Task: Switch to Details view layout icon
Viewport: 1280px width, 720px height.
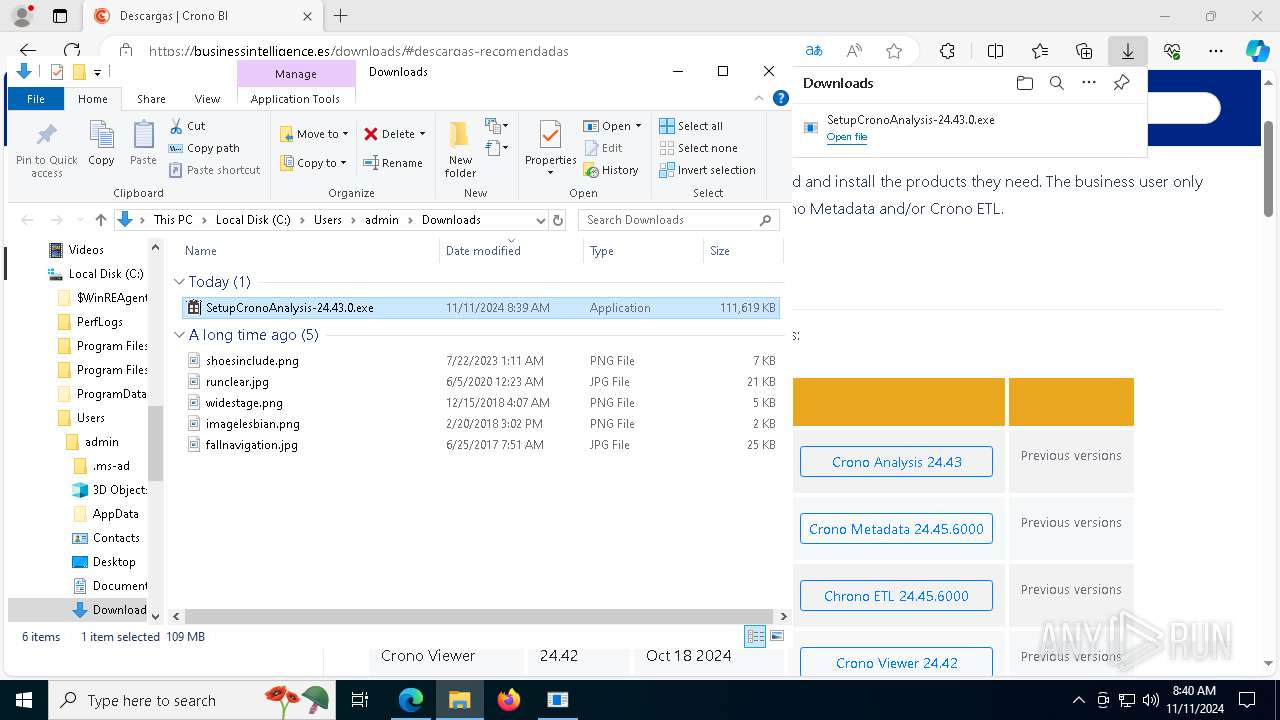Action: coord(755,636)
